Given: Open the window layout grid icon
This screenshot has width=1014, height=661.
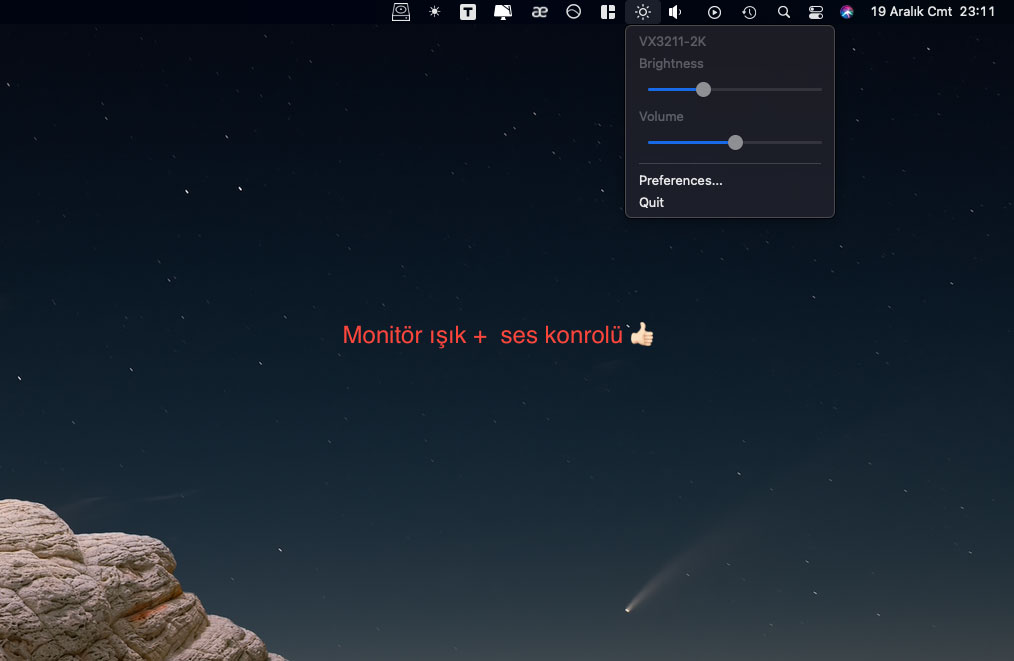Looking at the screenshot, I should tap(607, 12).
